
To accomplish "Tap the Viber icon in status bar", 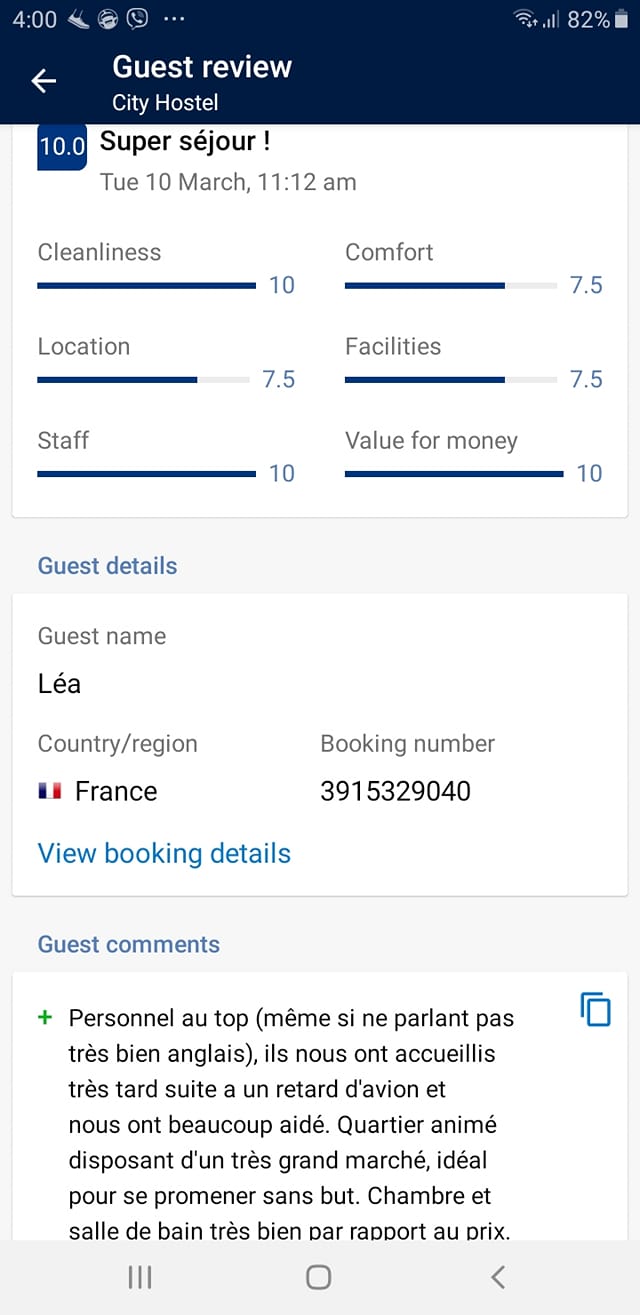I will [x=137, y=18].
